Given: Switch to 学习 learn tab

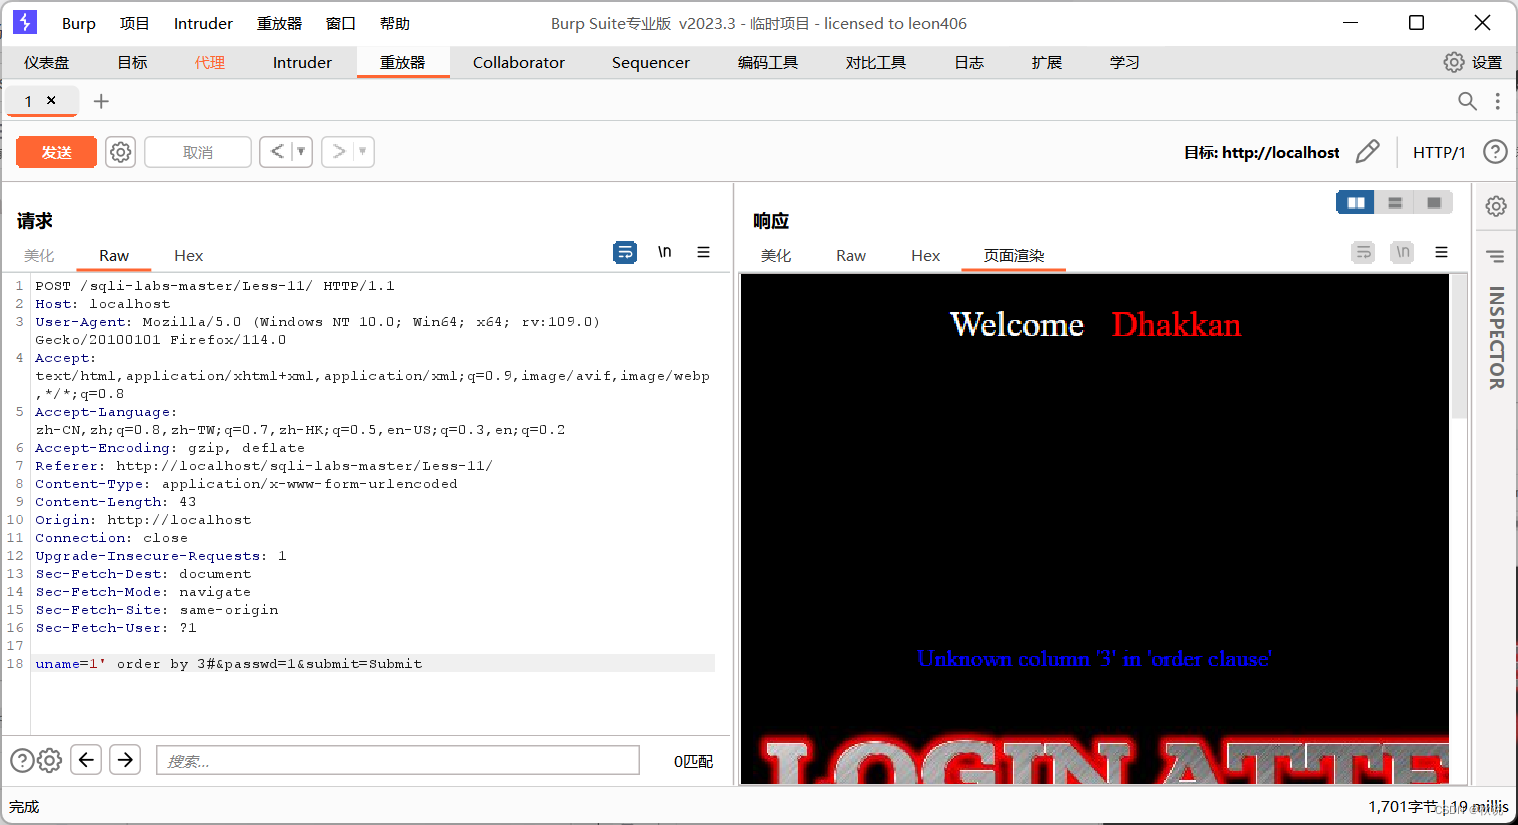Looking at the screenshot, I should coord(1125,62).
